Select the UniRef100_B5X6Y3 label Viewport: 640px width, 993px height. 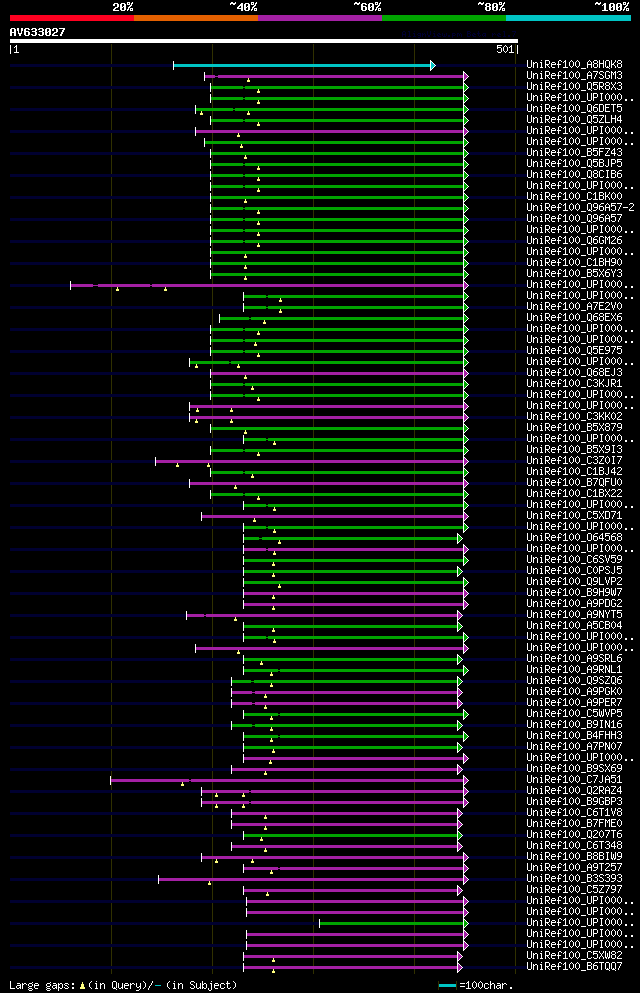coord(574,274)
